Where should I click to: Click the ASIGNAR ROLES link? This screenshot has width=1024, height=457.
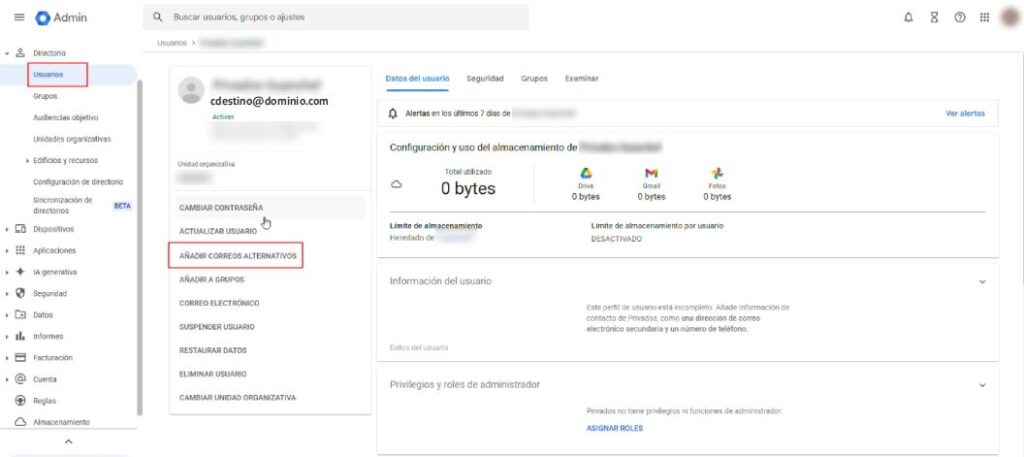click(x=614, y=428)
